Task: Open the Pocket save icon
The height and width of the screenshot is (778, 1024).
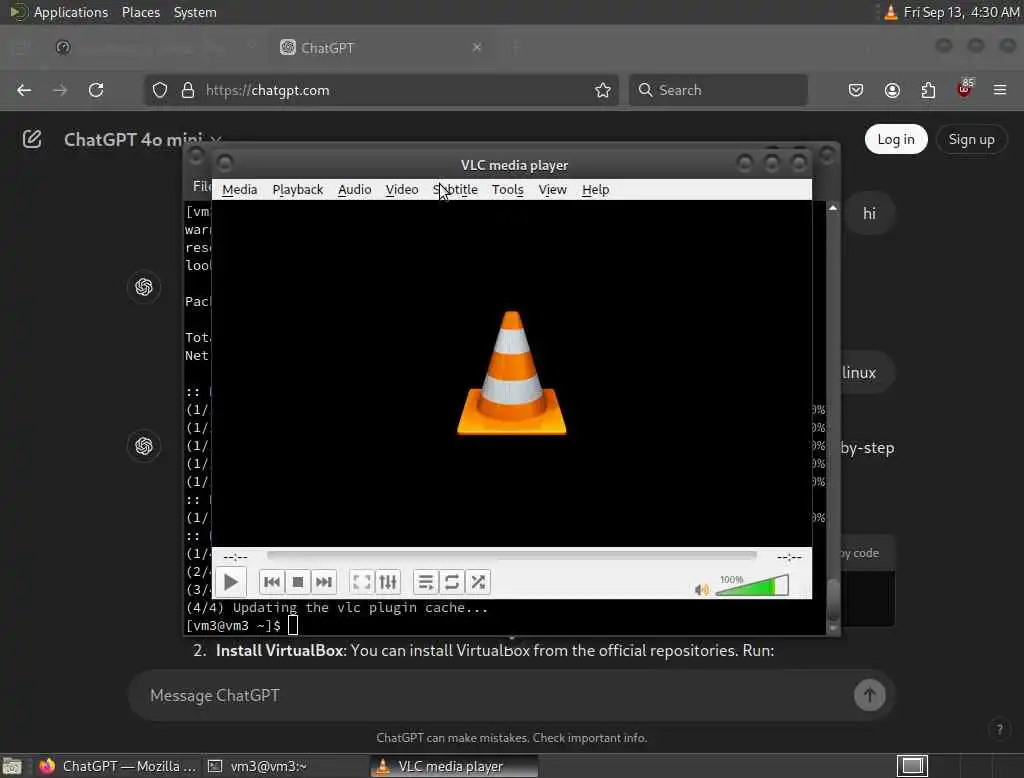Action: 856,90
